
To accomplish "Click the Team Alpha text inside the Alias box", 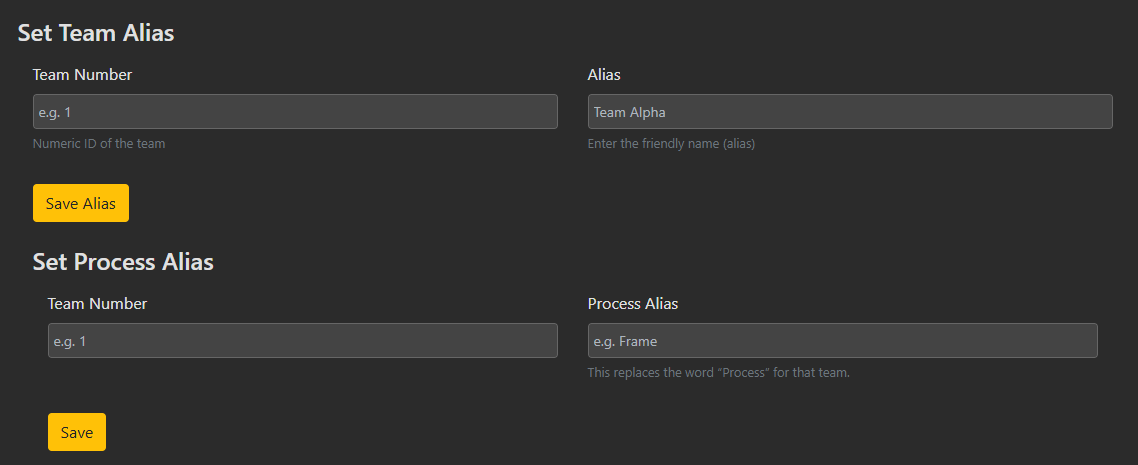I will pos(629,112).
